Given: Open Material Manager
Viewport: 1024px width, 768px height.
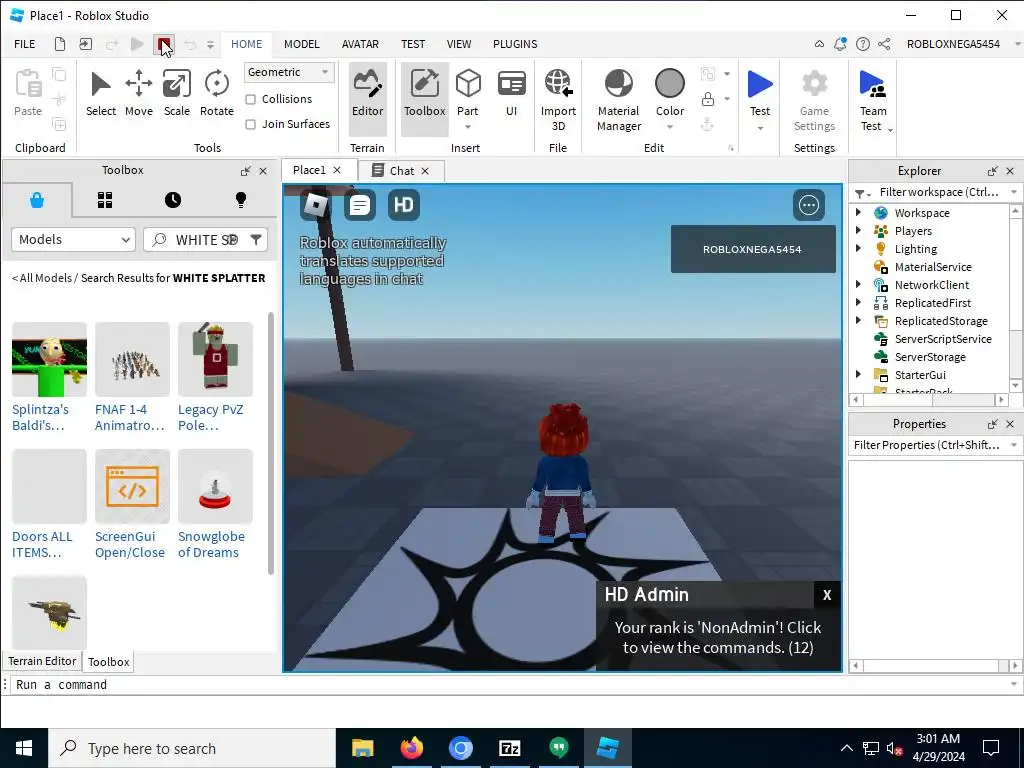Looking at the screenshot, I should pyautogui.click(x=619, y=100).
